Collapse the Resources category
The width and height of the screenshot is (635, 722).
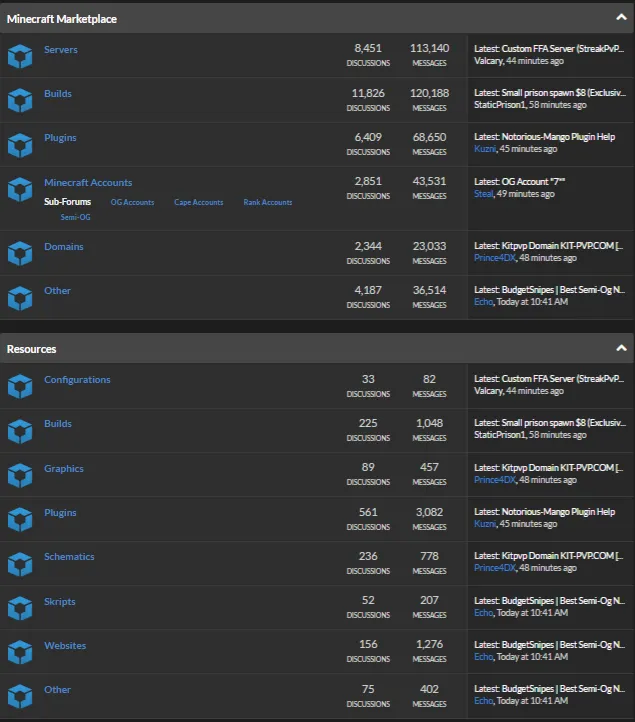tap(622, 348)
